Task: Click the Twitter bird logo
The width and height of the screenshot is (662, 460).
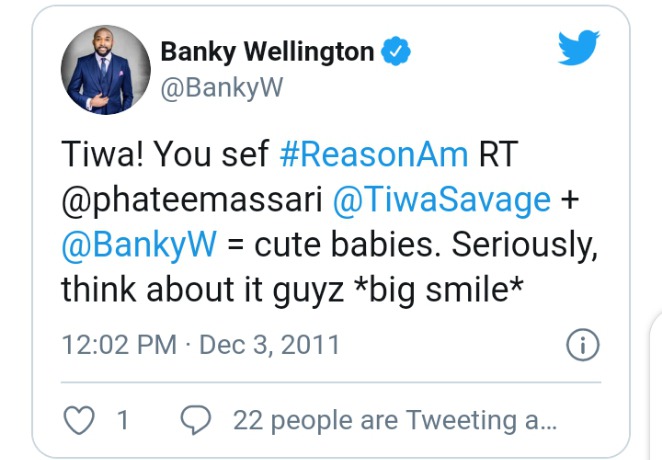Action: click(578, 47)
